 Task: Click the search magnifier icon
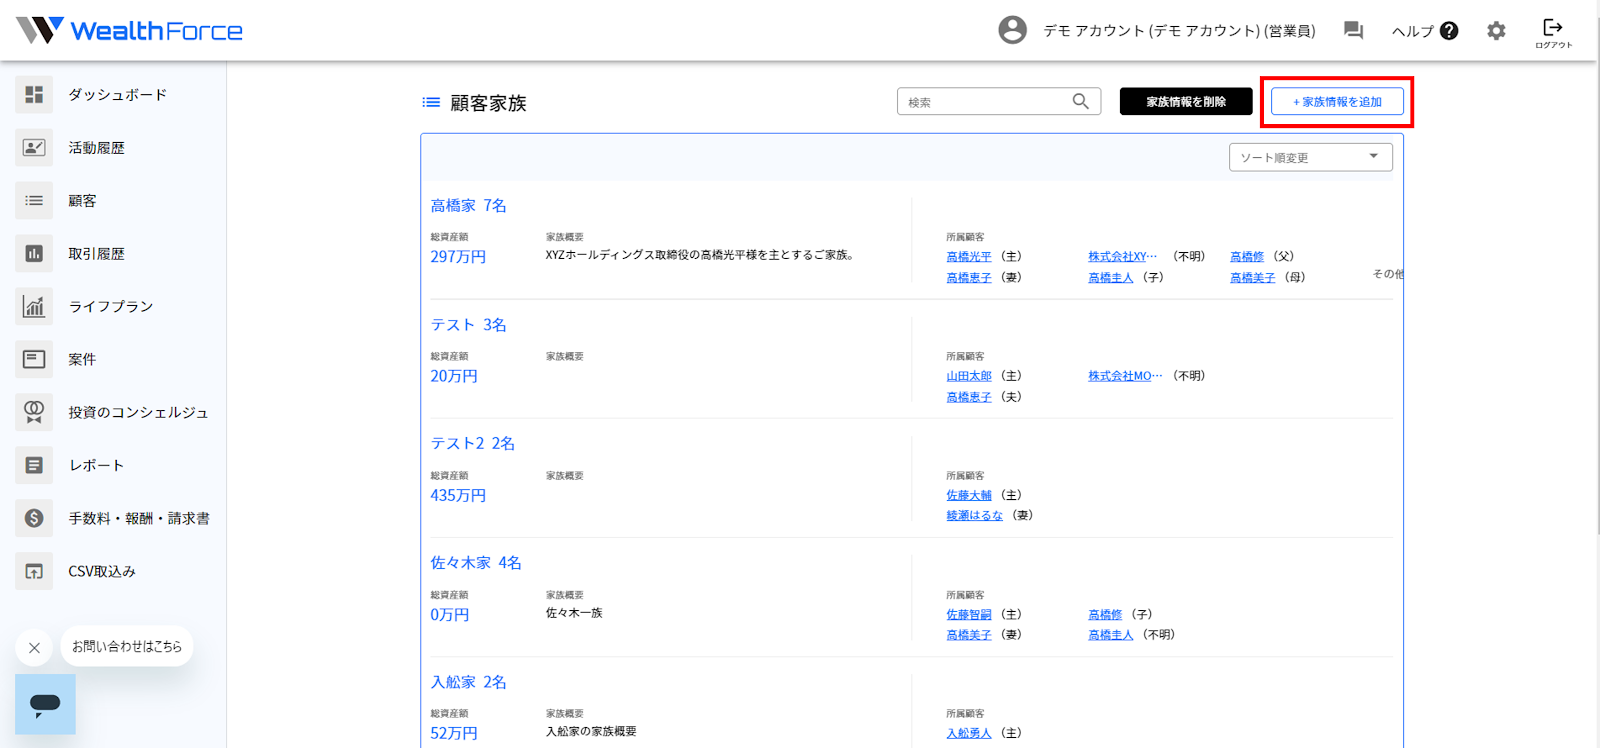point(1081,101)
